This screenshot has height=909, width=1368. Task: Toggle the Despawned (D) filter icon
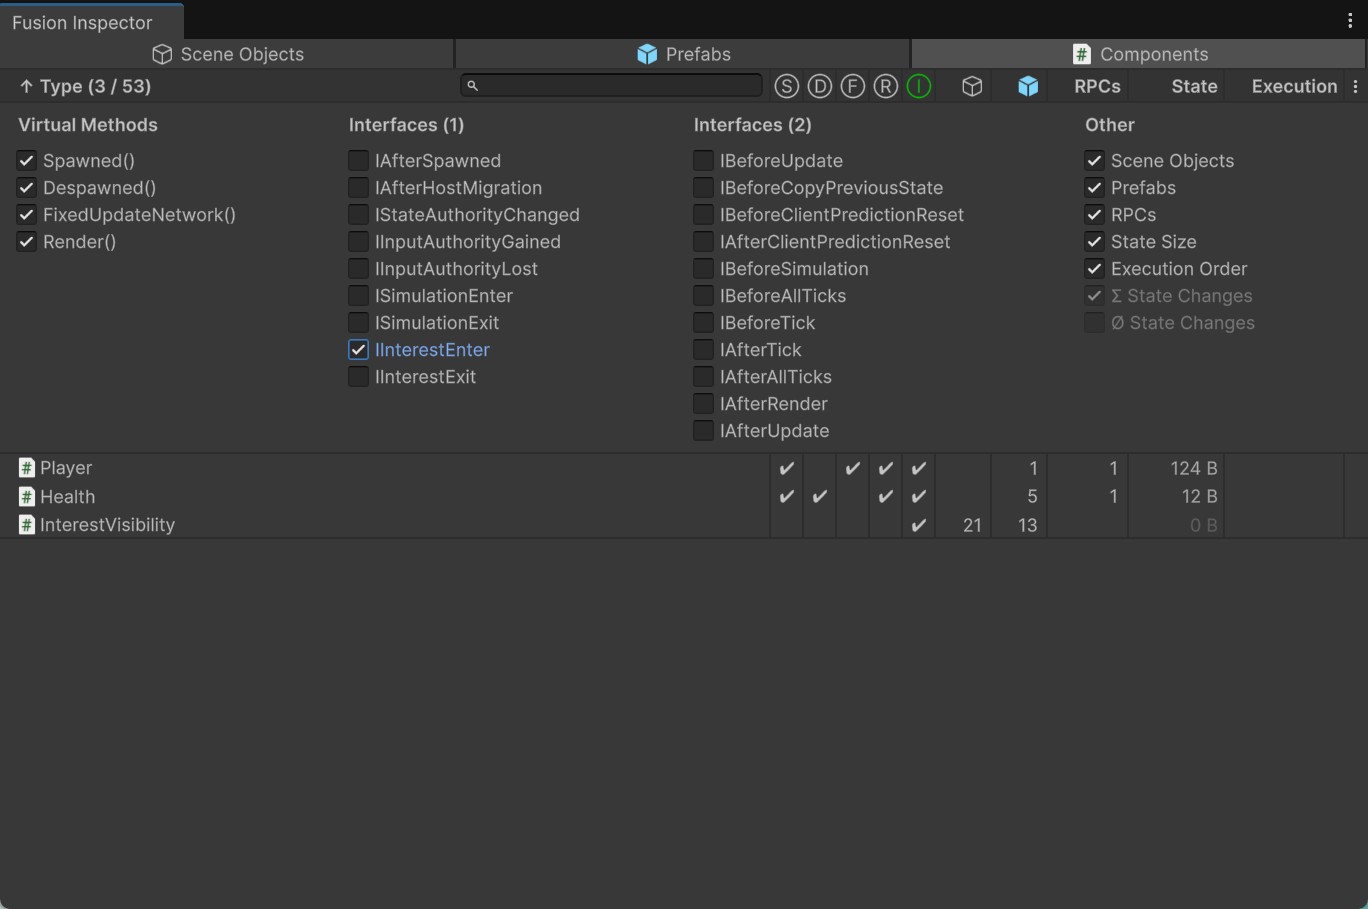[820, 87]
